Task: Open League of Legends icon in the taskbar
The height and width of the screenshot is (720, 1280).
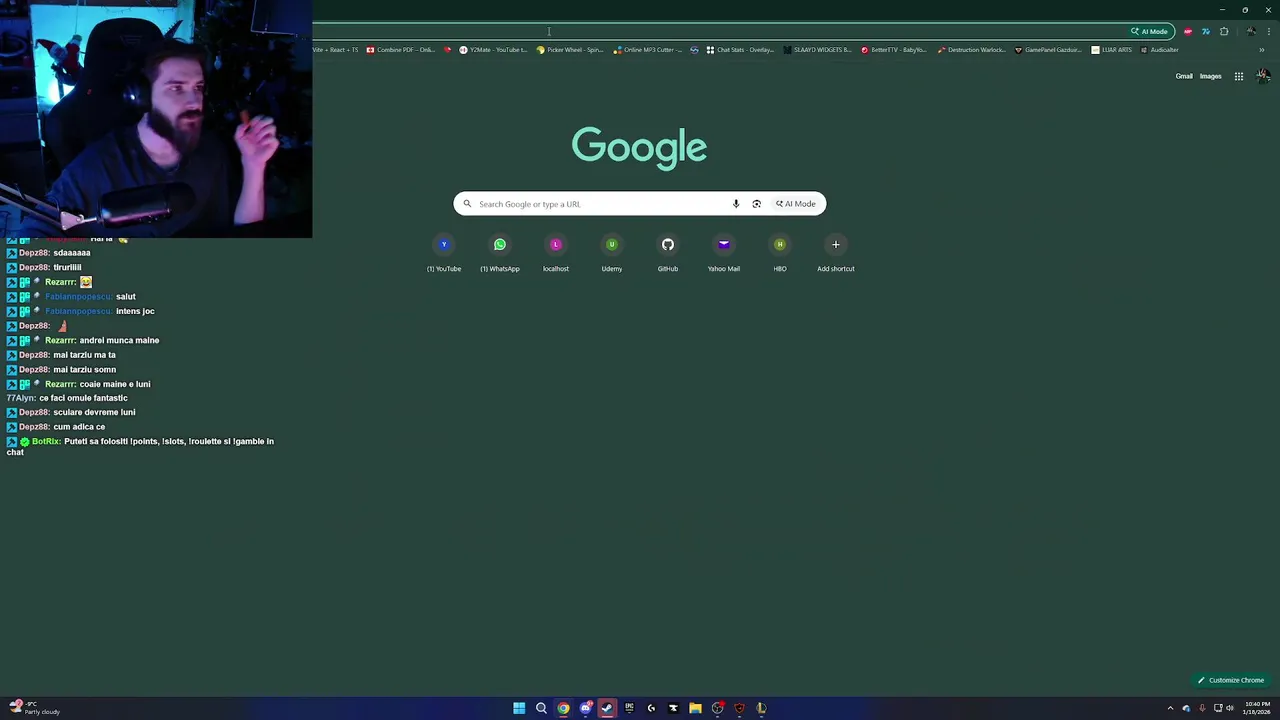Action: click(x=761, y=708)
